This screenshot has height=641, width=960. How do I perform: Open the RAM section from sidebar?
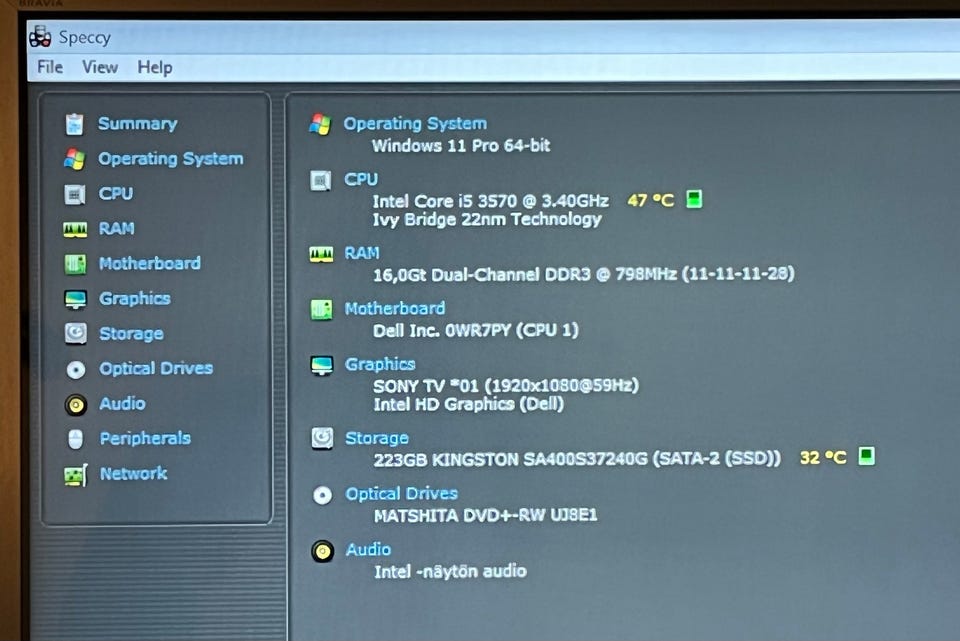click(116, 228)
